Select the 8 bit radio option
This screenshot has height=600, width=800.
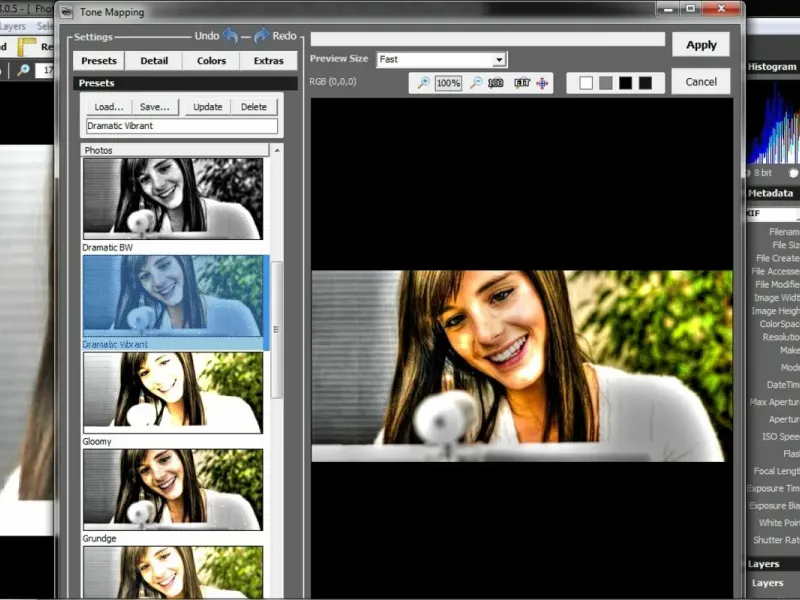coord(752,173)
